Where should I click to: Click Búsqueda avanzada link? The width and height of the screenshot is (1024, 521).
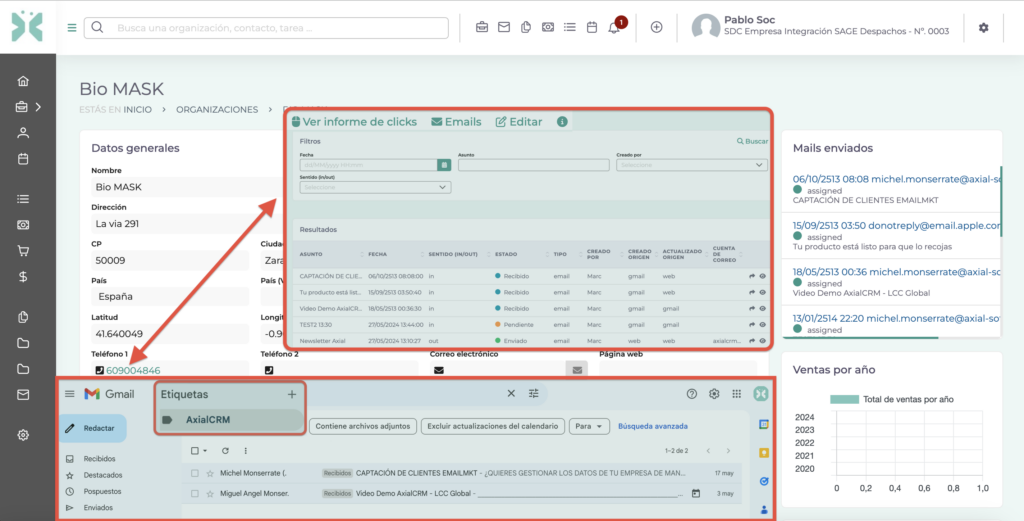(x=653, y=426)
